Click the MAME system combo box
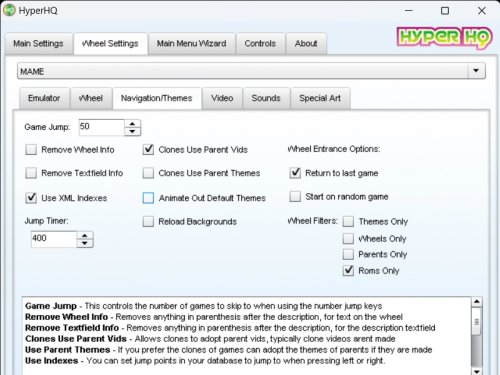 click(251, 71)
